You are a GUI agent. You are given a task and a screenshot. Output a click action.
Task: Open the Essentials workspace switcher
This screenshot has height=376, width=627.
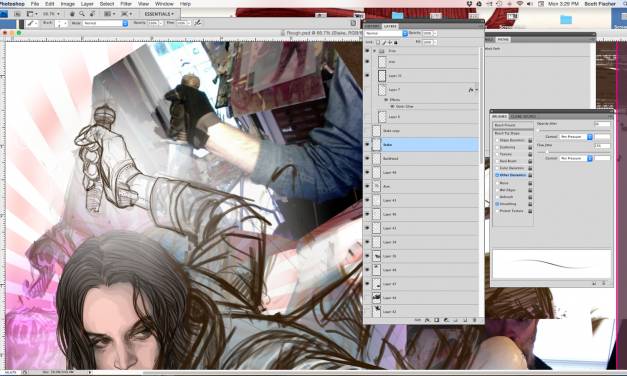159,14
